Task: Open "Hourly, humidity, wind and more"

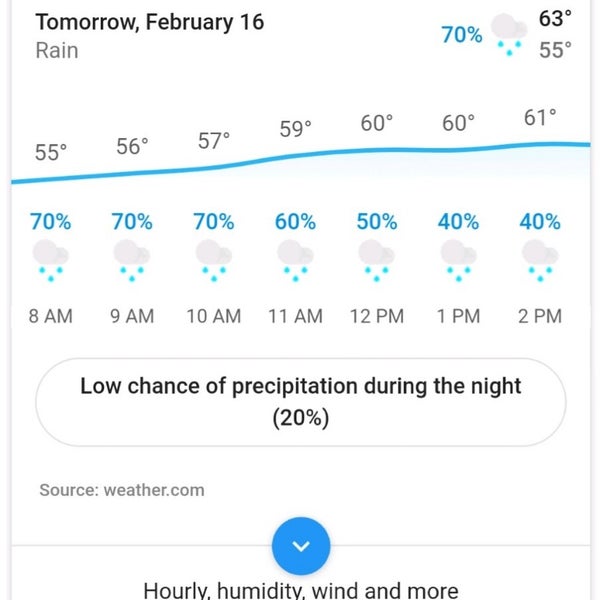Action: [x=301, y=590]
